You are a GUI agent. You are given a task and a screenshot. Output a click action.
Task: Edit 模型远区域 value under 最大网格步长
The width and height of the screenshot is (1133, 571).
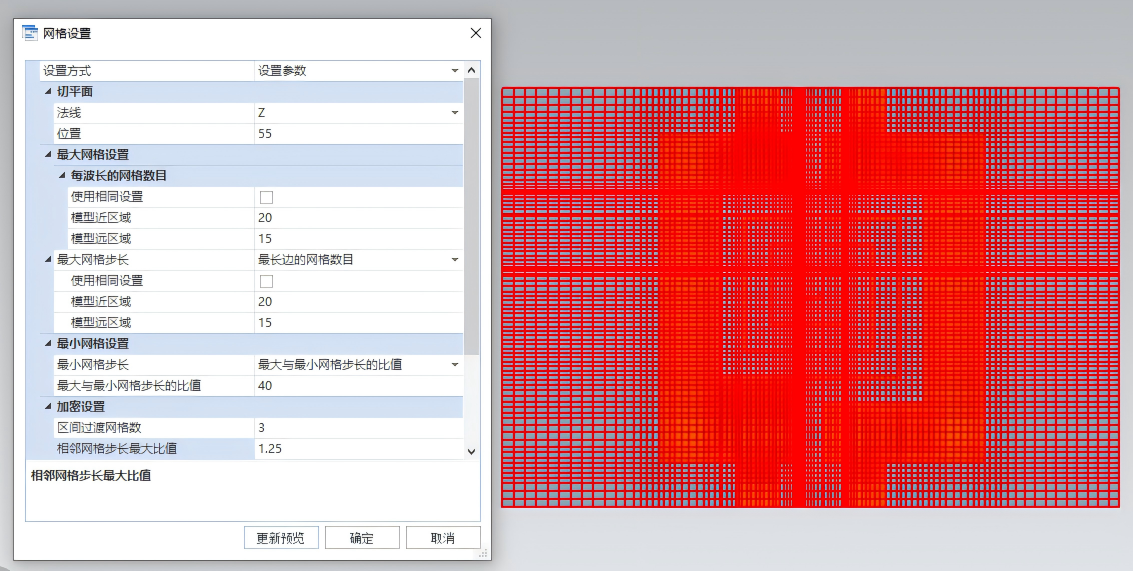coord(358,322)
